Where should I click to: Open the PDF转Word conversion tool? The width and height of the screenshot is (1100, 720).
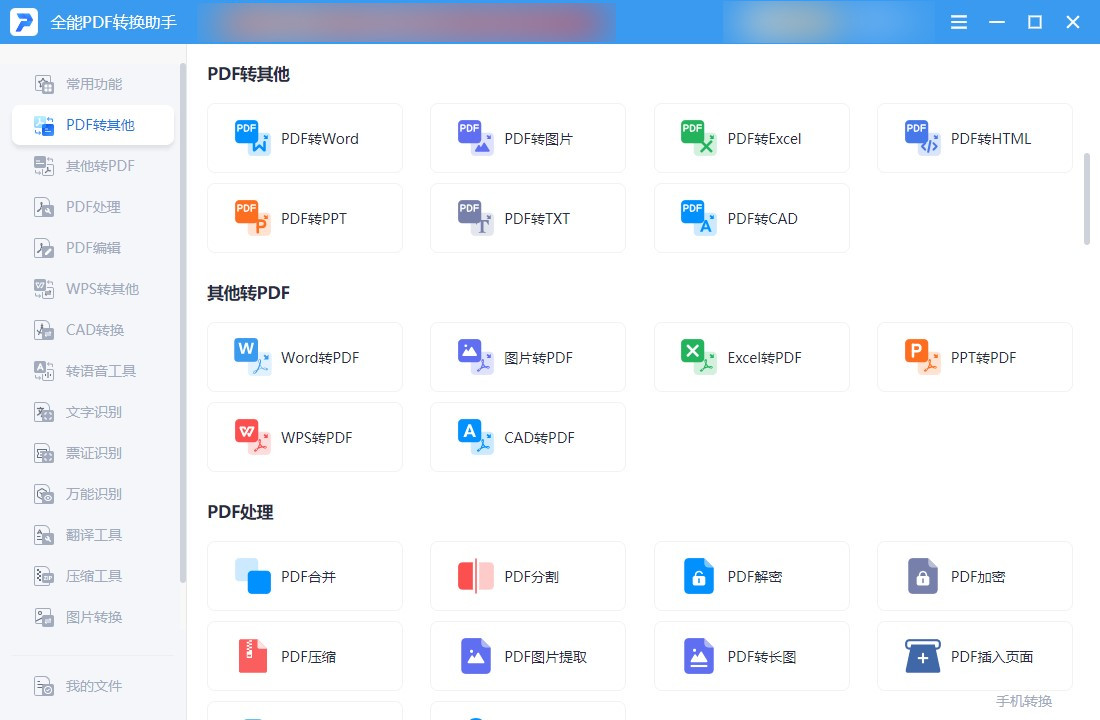[304, 138]
